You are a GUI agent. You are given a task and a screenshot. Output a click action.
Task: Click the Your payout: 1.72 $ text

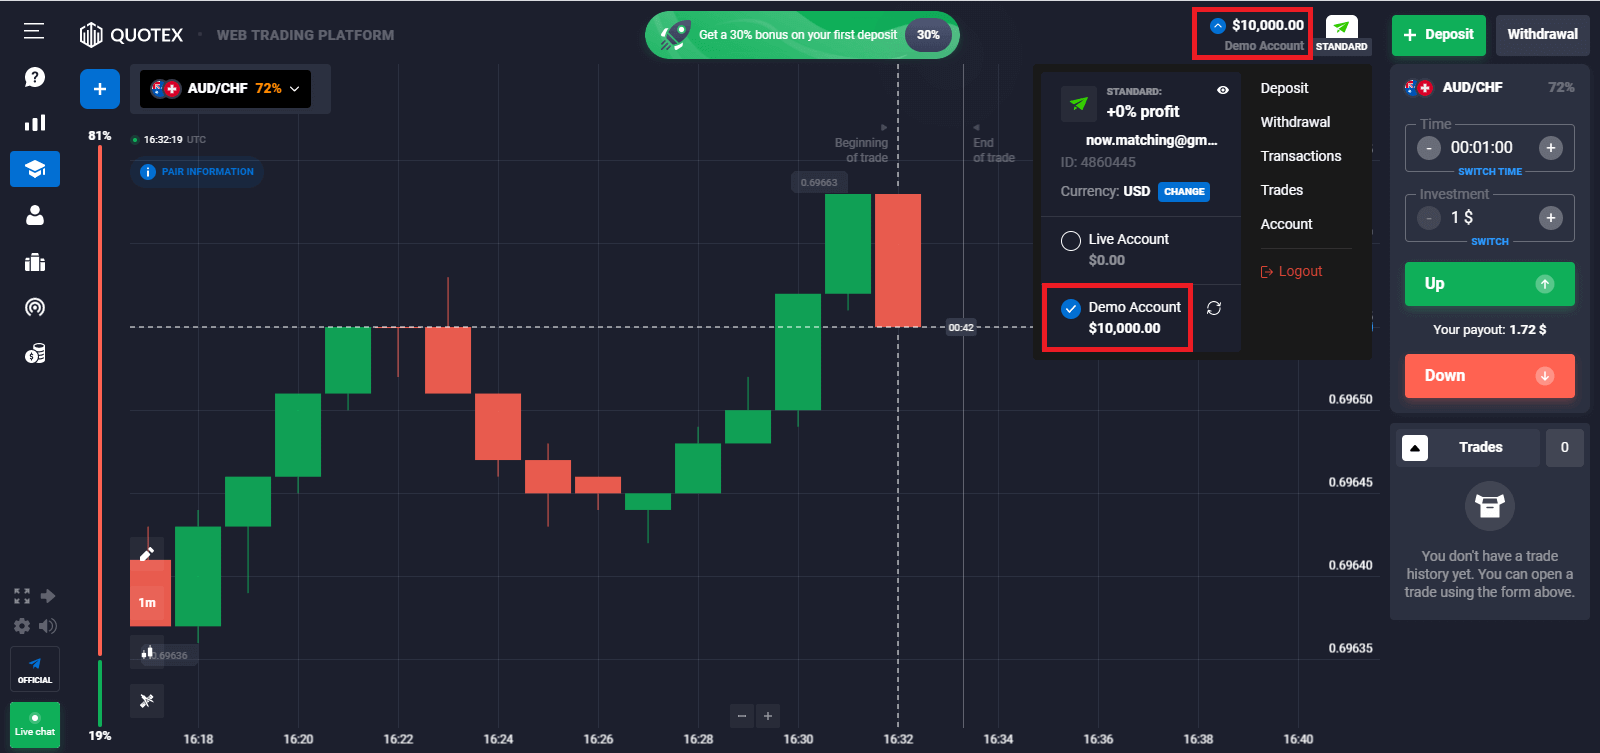tap(1490, 330)
